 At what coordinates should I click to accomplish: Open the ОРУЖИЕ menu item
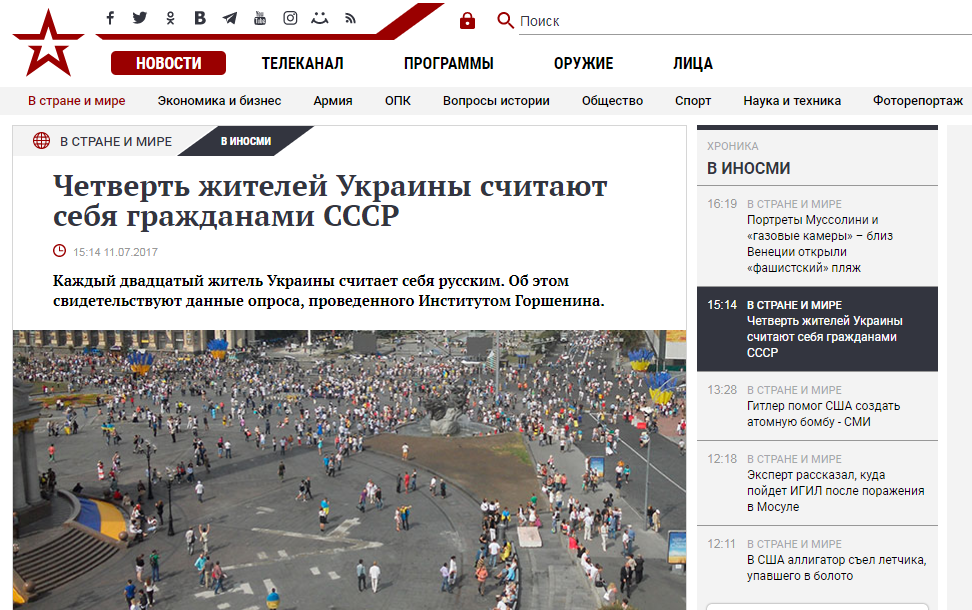click(583, 63)
